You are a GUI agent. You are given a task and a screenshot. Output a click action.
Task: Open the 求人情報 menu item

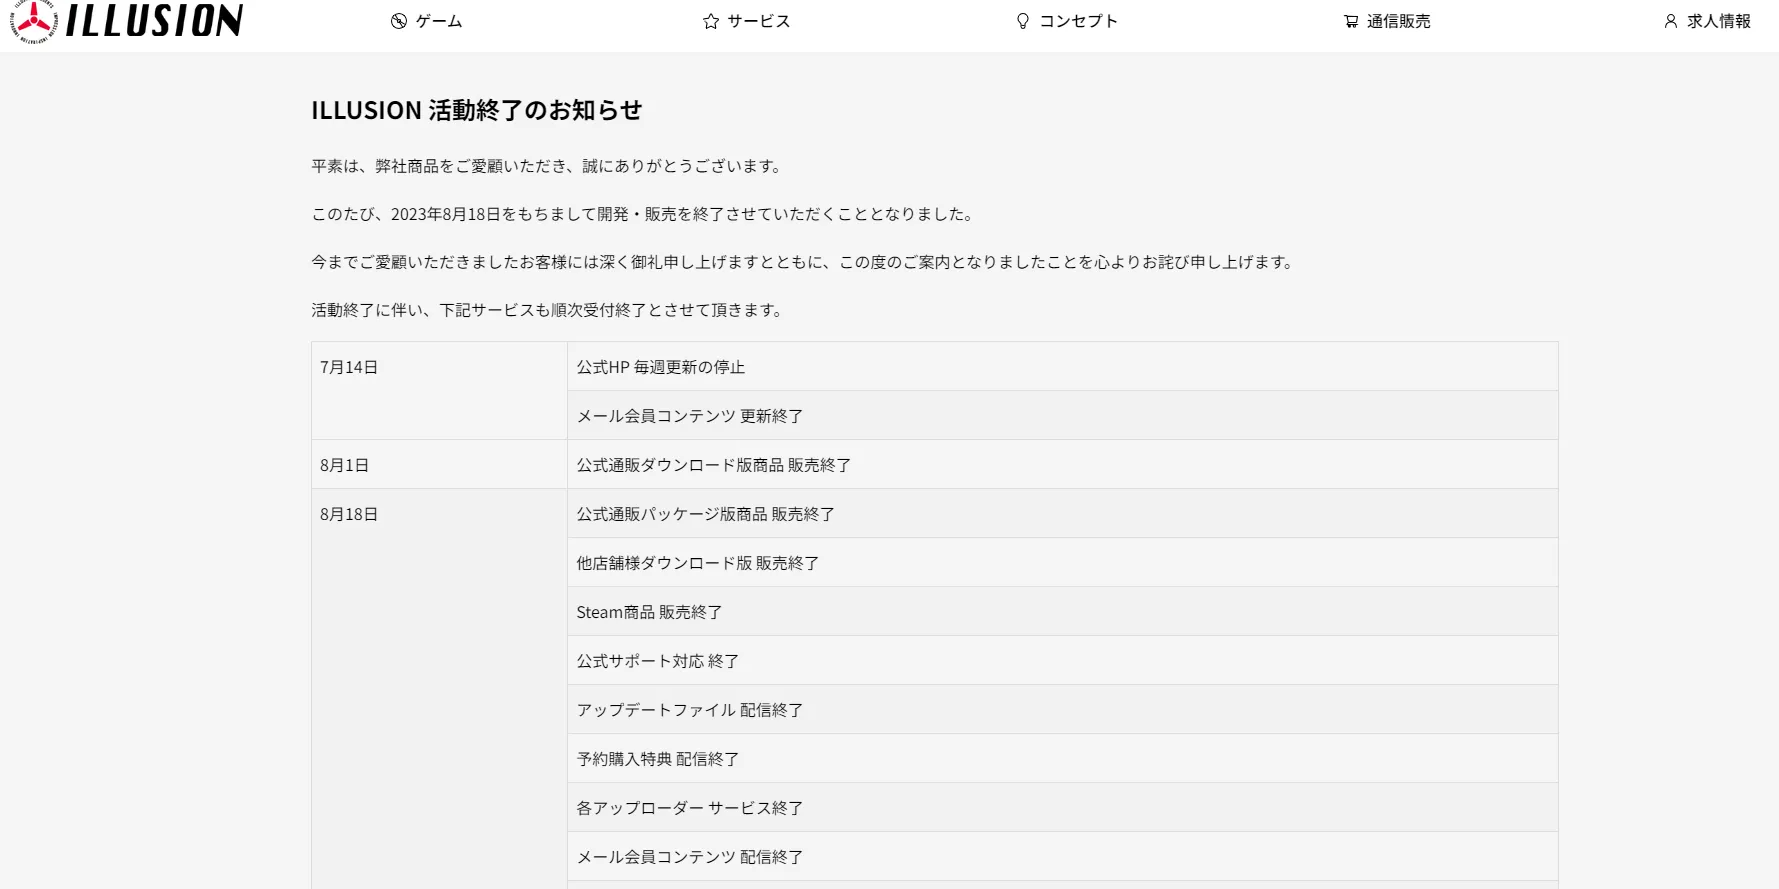[x=1719, y=21]
